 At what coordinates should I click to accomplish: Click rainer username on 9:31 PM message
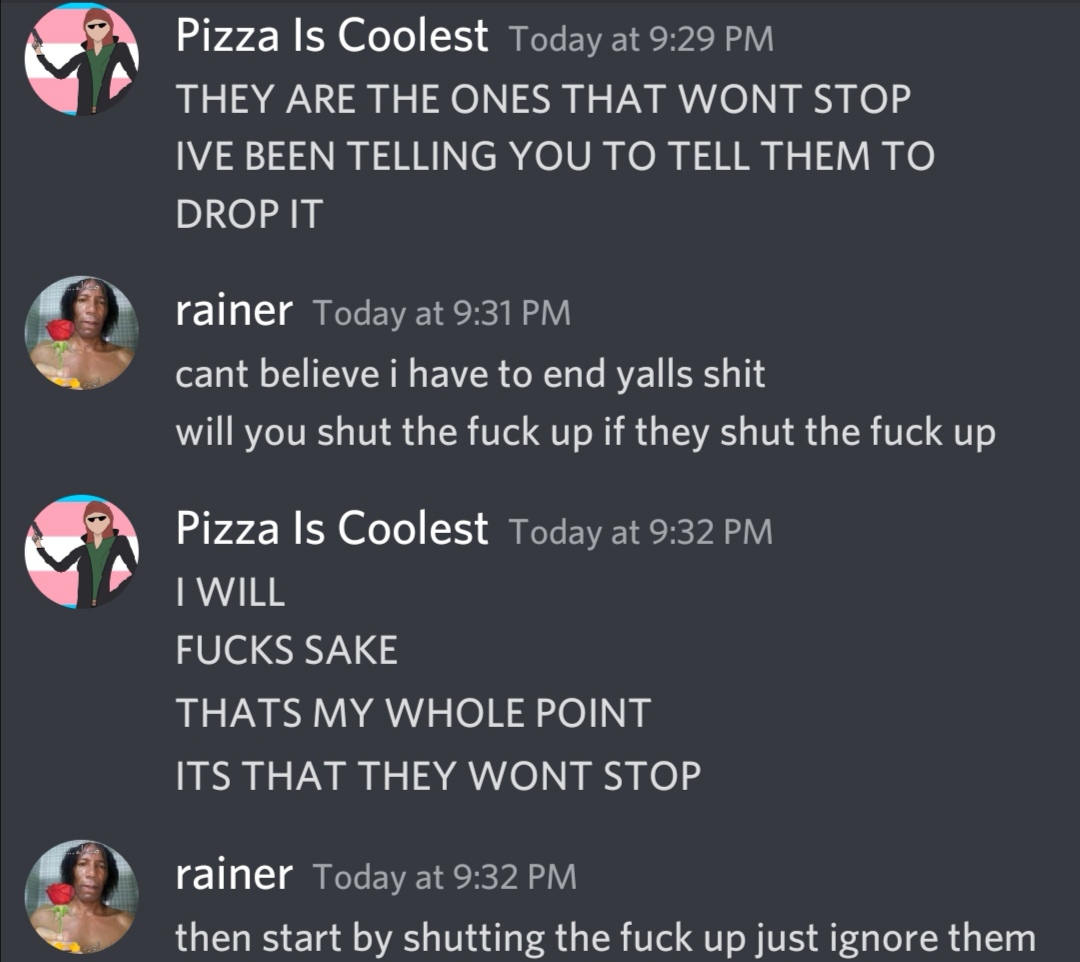pos(234,311)
